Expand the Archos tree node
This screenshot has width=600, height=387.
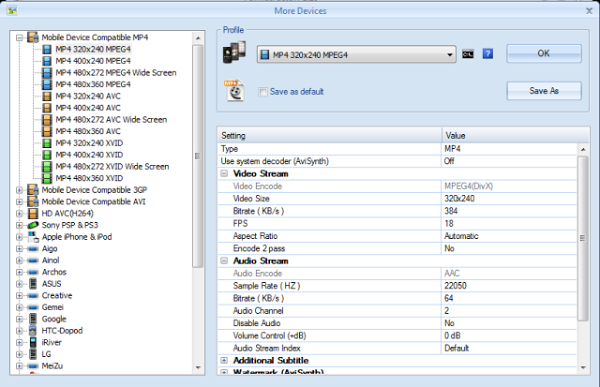(19, 273)
